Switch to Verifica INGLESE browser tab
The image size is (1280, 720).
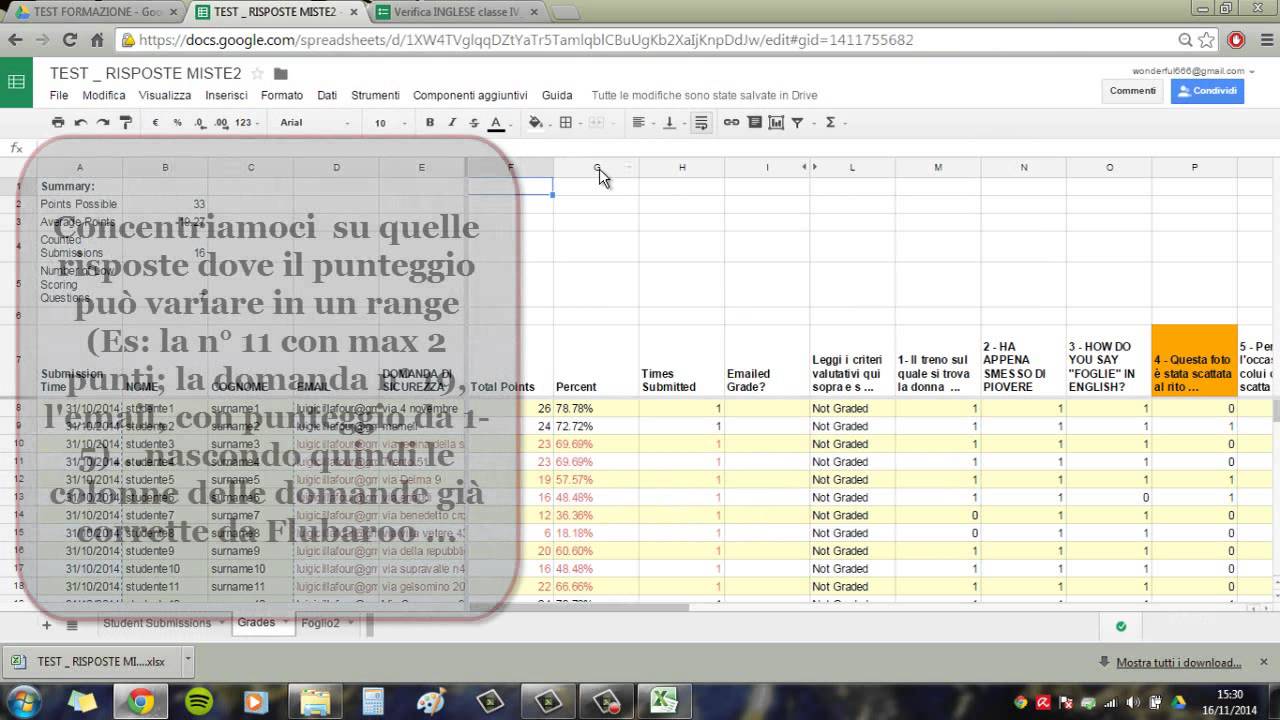tap(458, 12)
